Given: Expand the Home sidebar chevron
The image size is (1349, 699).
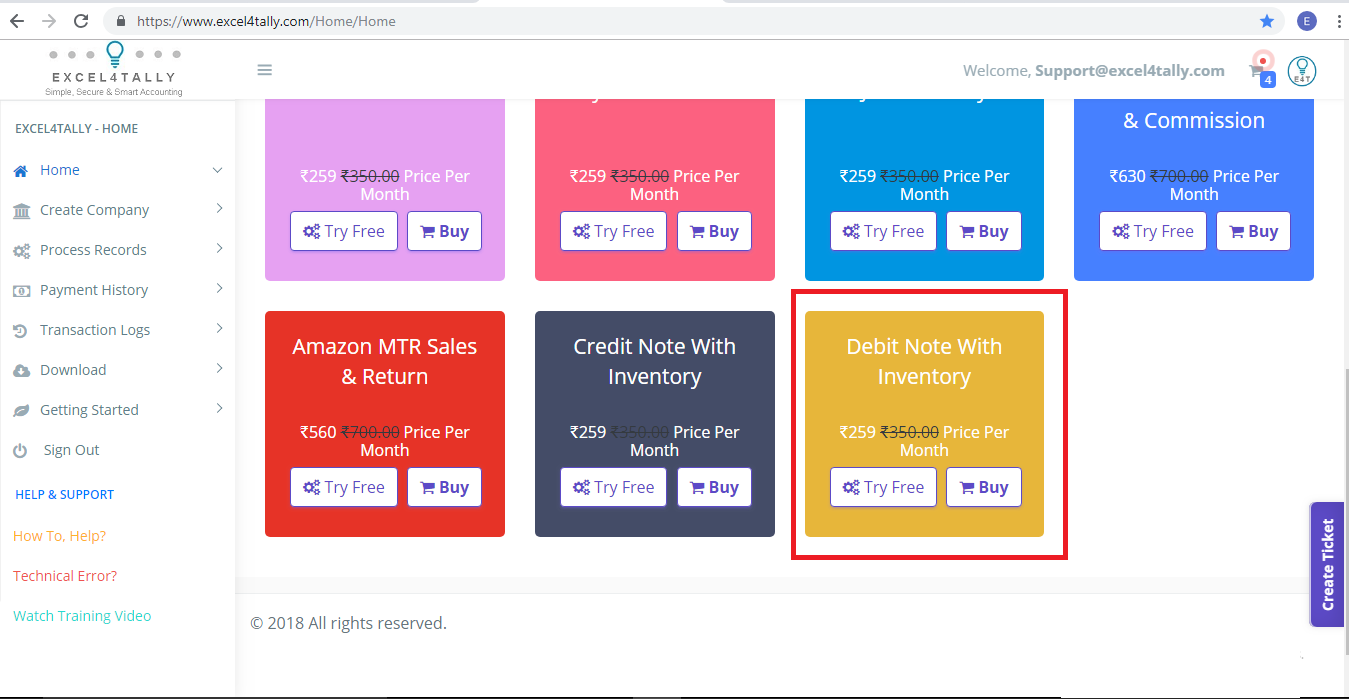Looking at the screenshot, I should [218, 170].
